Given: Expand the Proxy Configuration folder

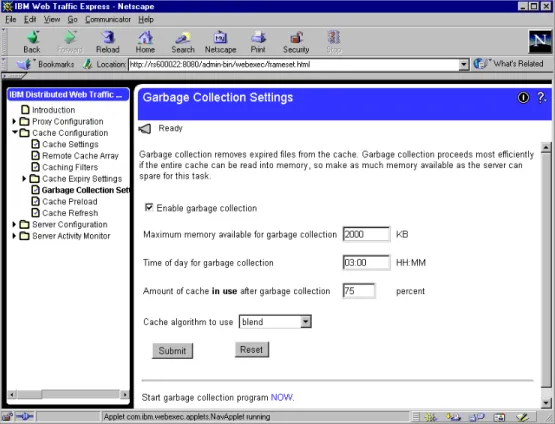Looking at the screenshot, I should click(x=14, y=121).
